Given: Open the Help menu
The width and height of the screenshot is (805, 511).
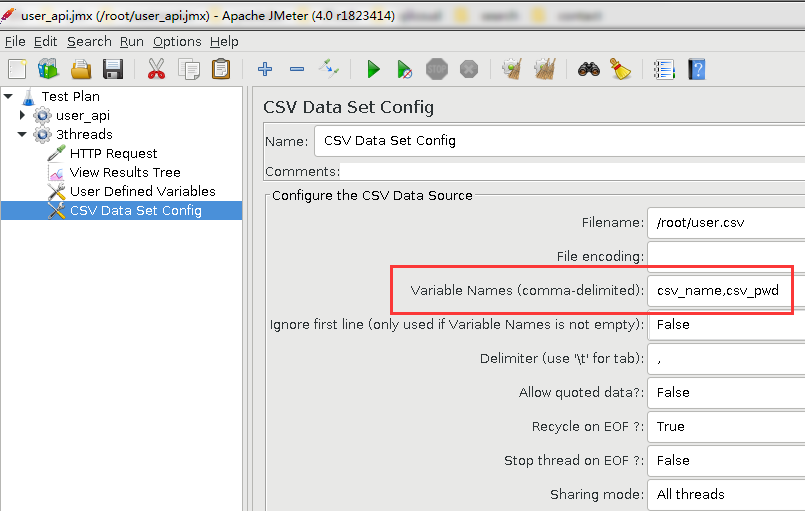Looking at the screenshot, I should pos(224,42).
